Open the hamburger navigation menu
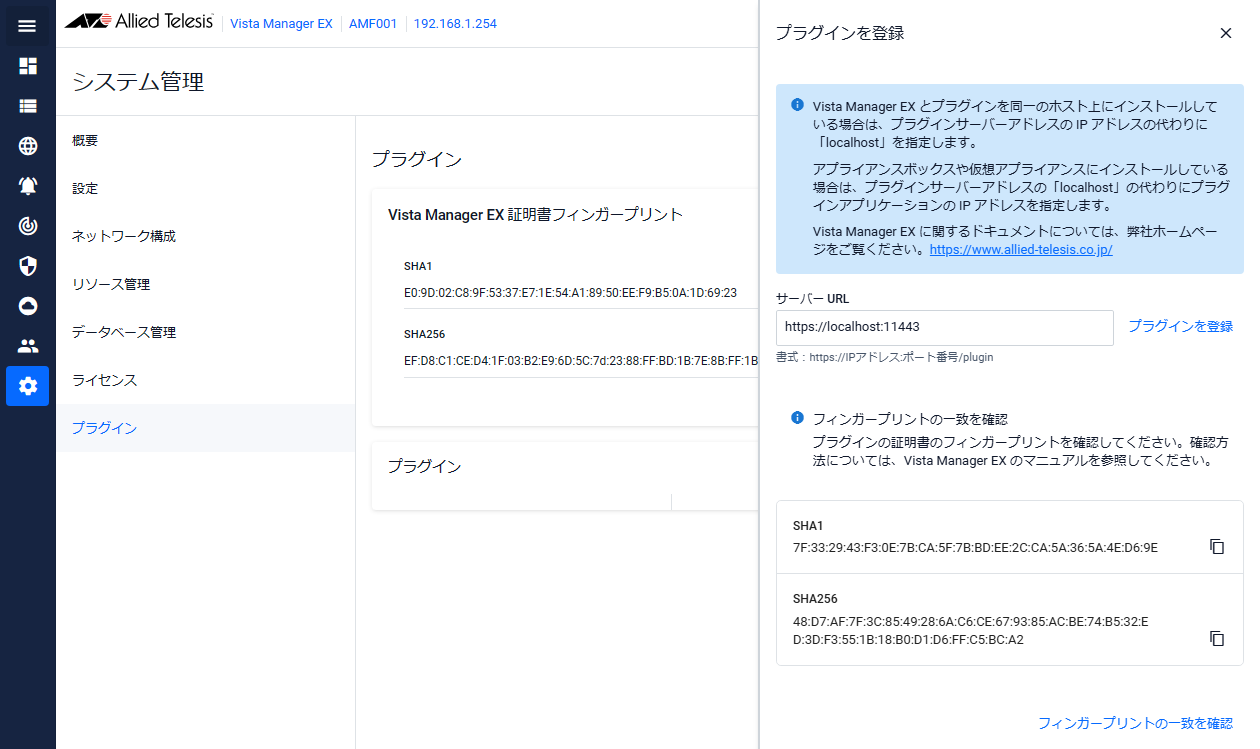 [x=27, y=26]
